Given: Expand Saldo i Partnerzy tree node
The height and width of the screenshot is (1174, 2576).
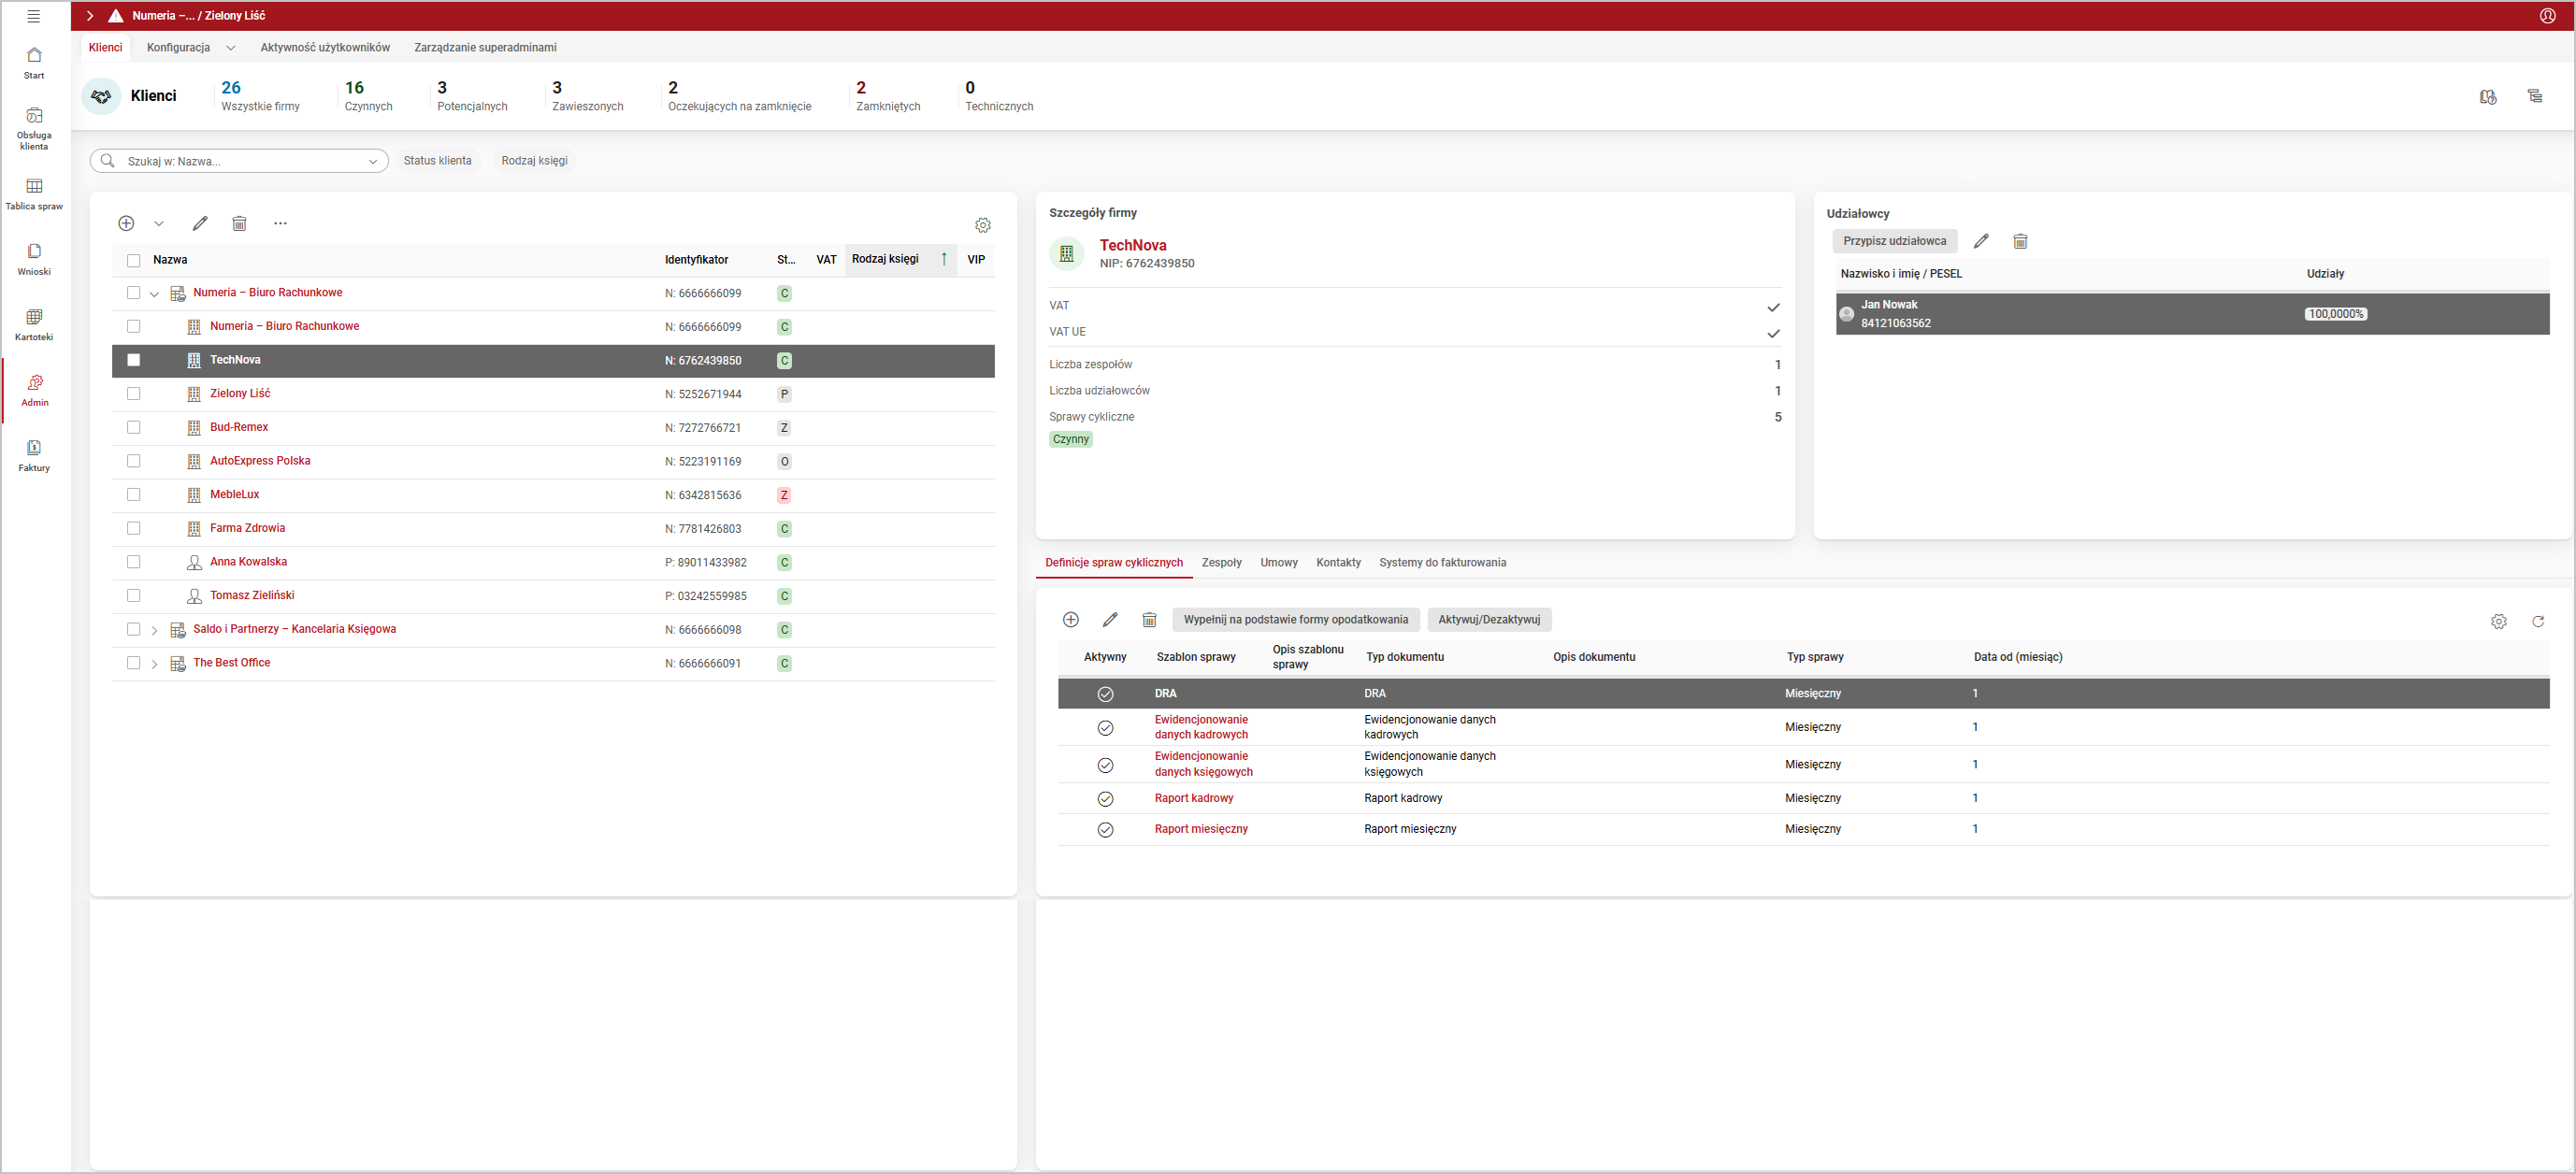Looking at the screenshot, I should click(x=154, y=630).
